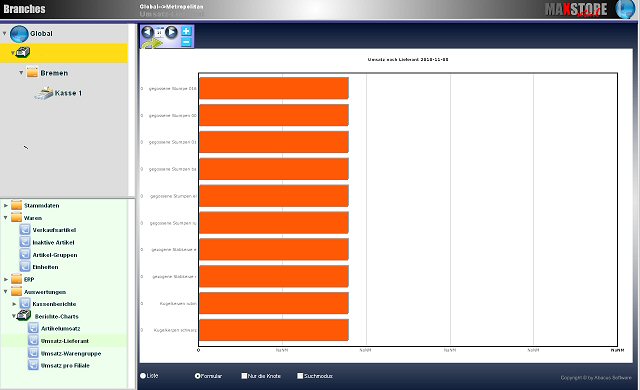Click the chart title above the bars

click(x=408, y=59)
